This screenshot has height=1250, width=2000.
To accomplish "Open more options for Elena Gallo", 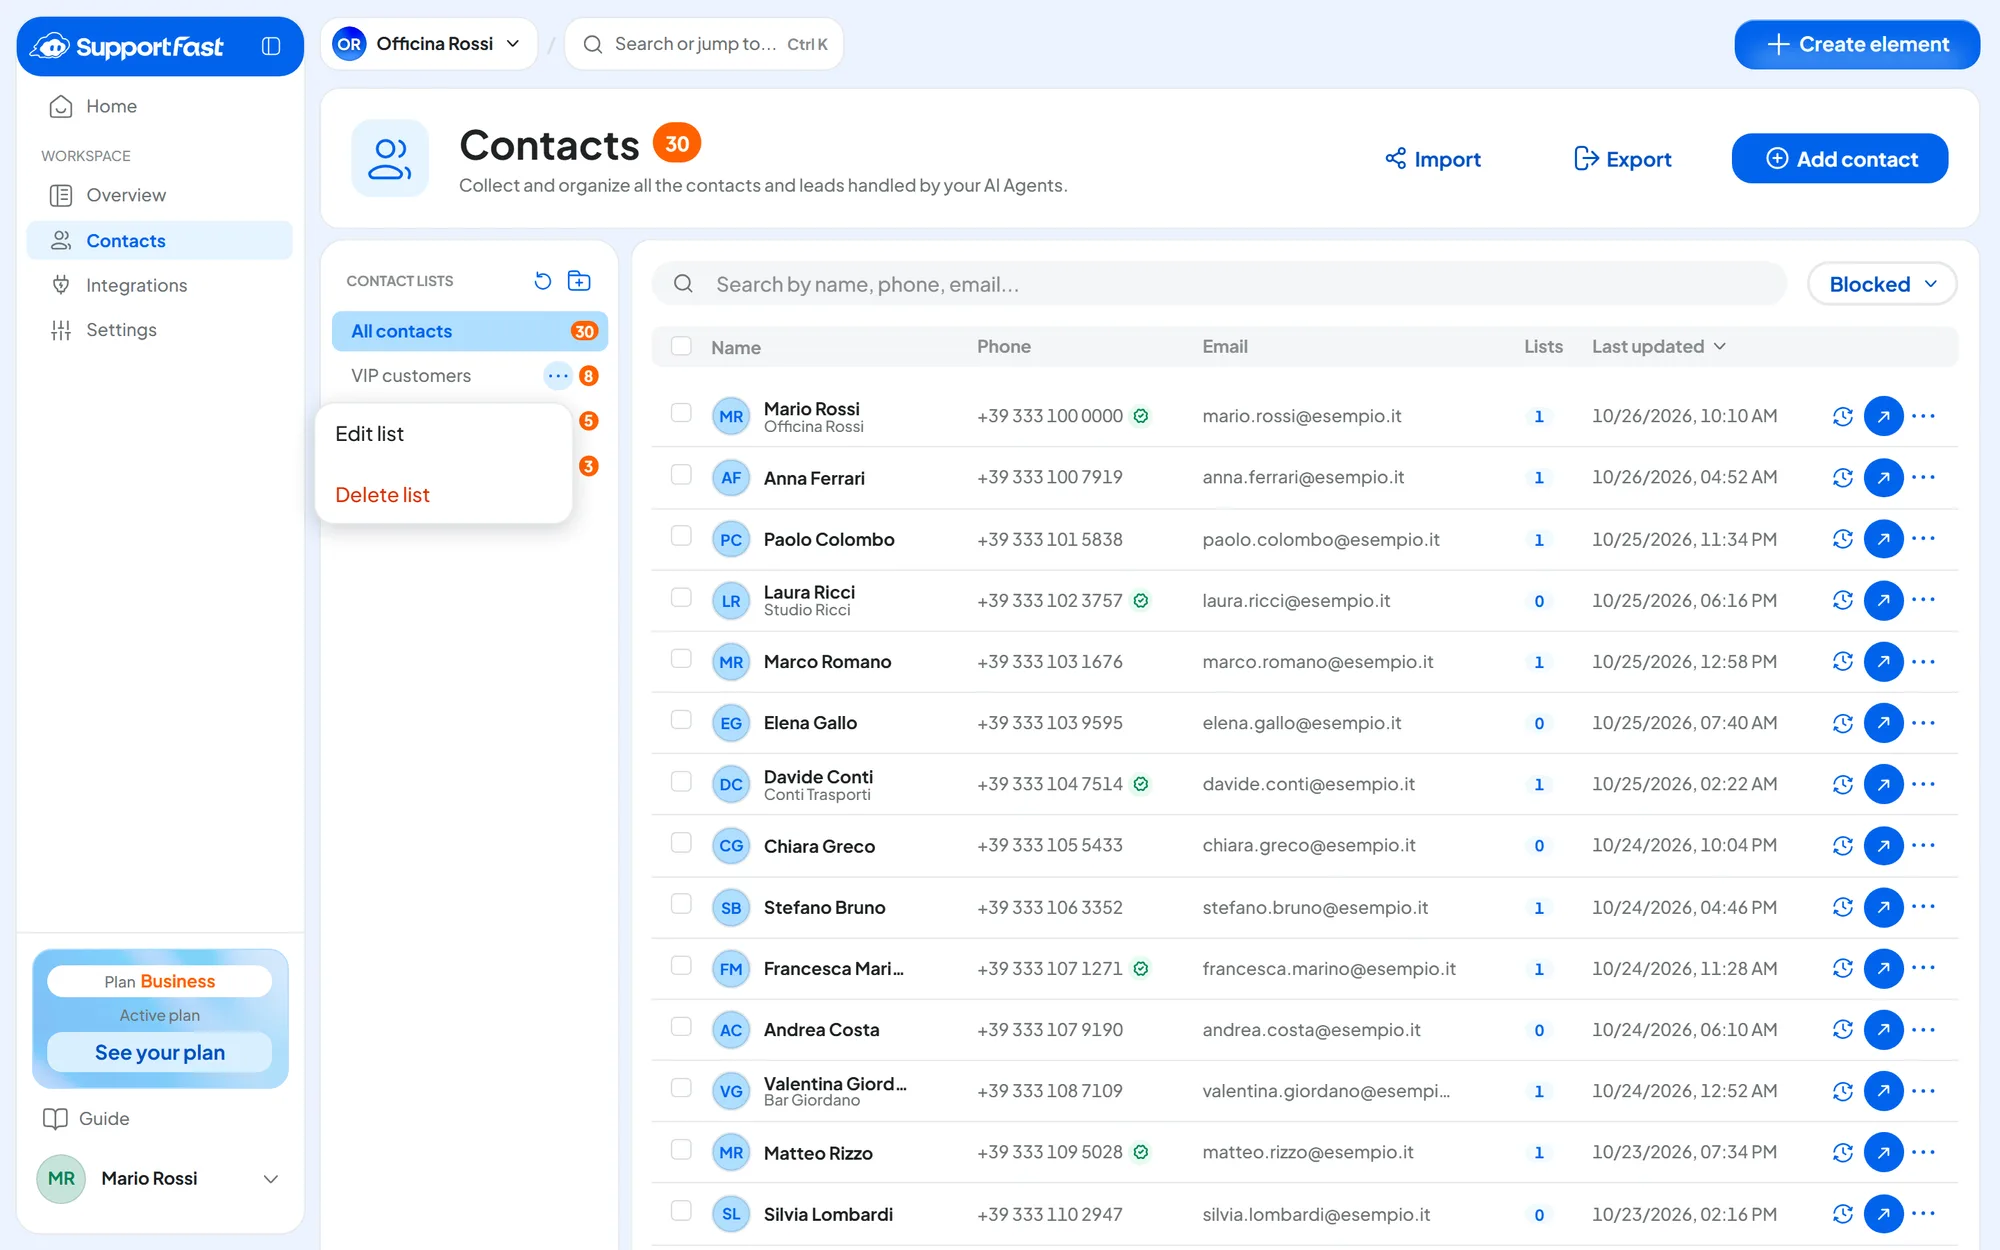I will tap(1924, 723).
